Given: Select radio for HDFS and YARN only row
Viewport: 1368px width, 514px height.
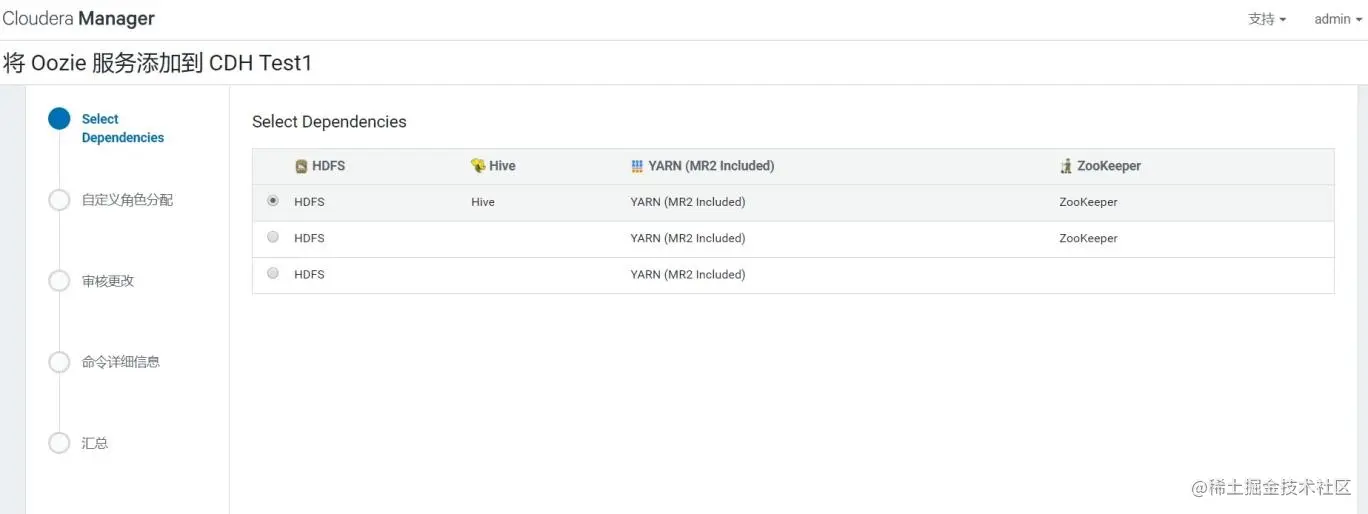Looking at the screenshot, I should 273,273.
